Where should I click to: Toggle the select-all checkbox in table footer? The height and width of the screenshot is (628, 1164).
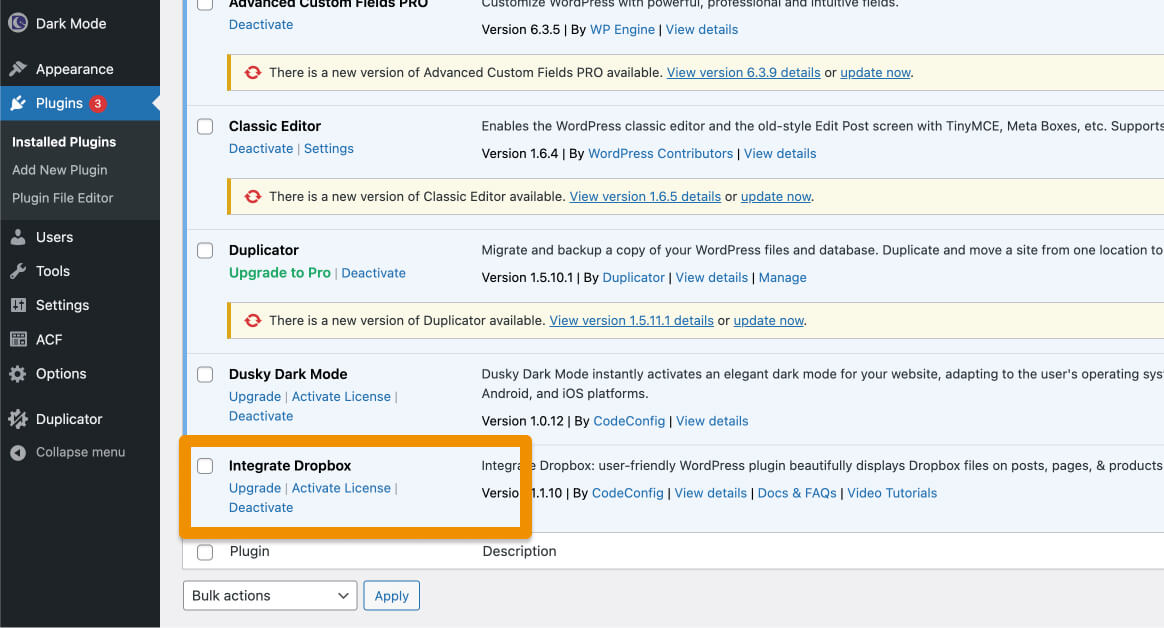coord(205,552)
